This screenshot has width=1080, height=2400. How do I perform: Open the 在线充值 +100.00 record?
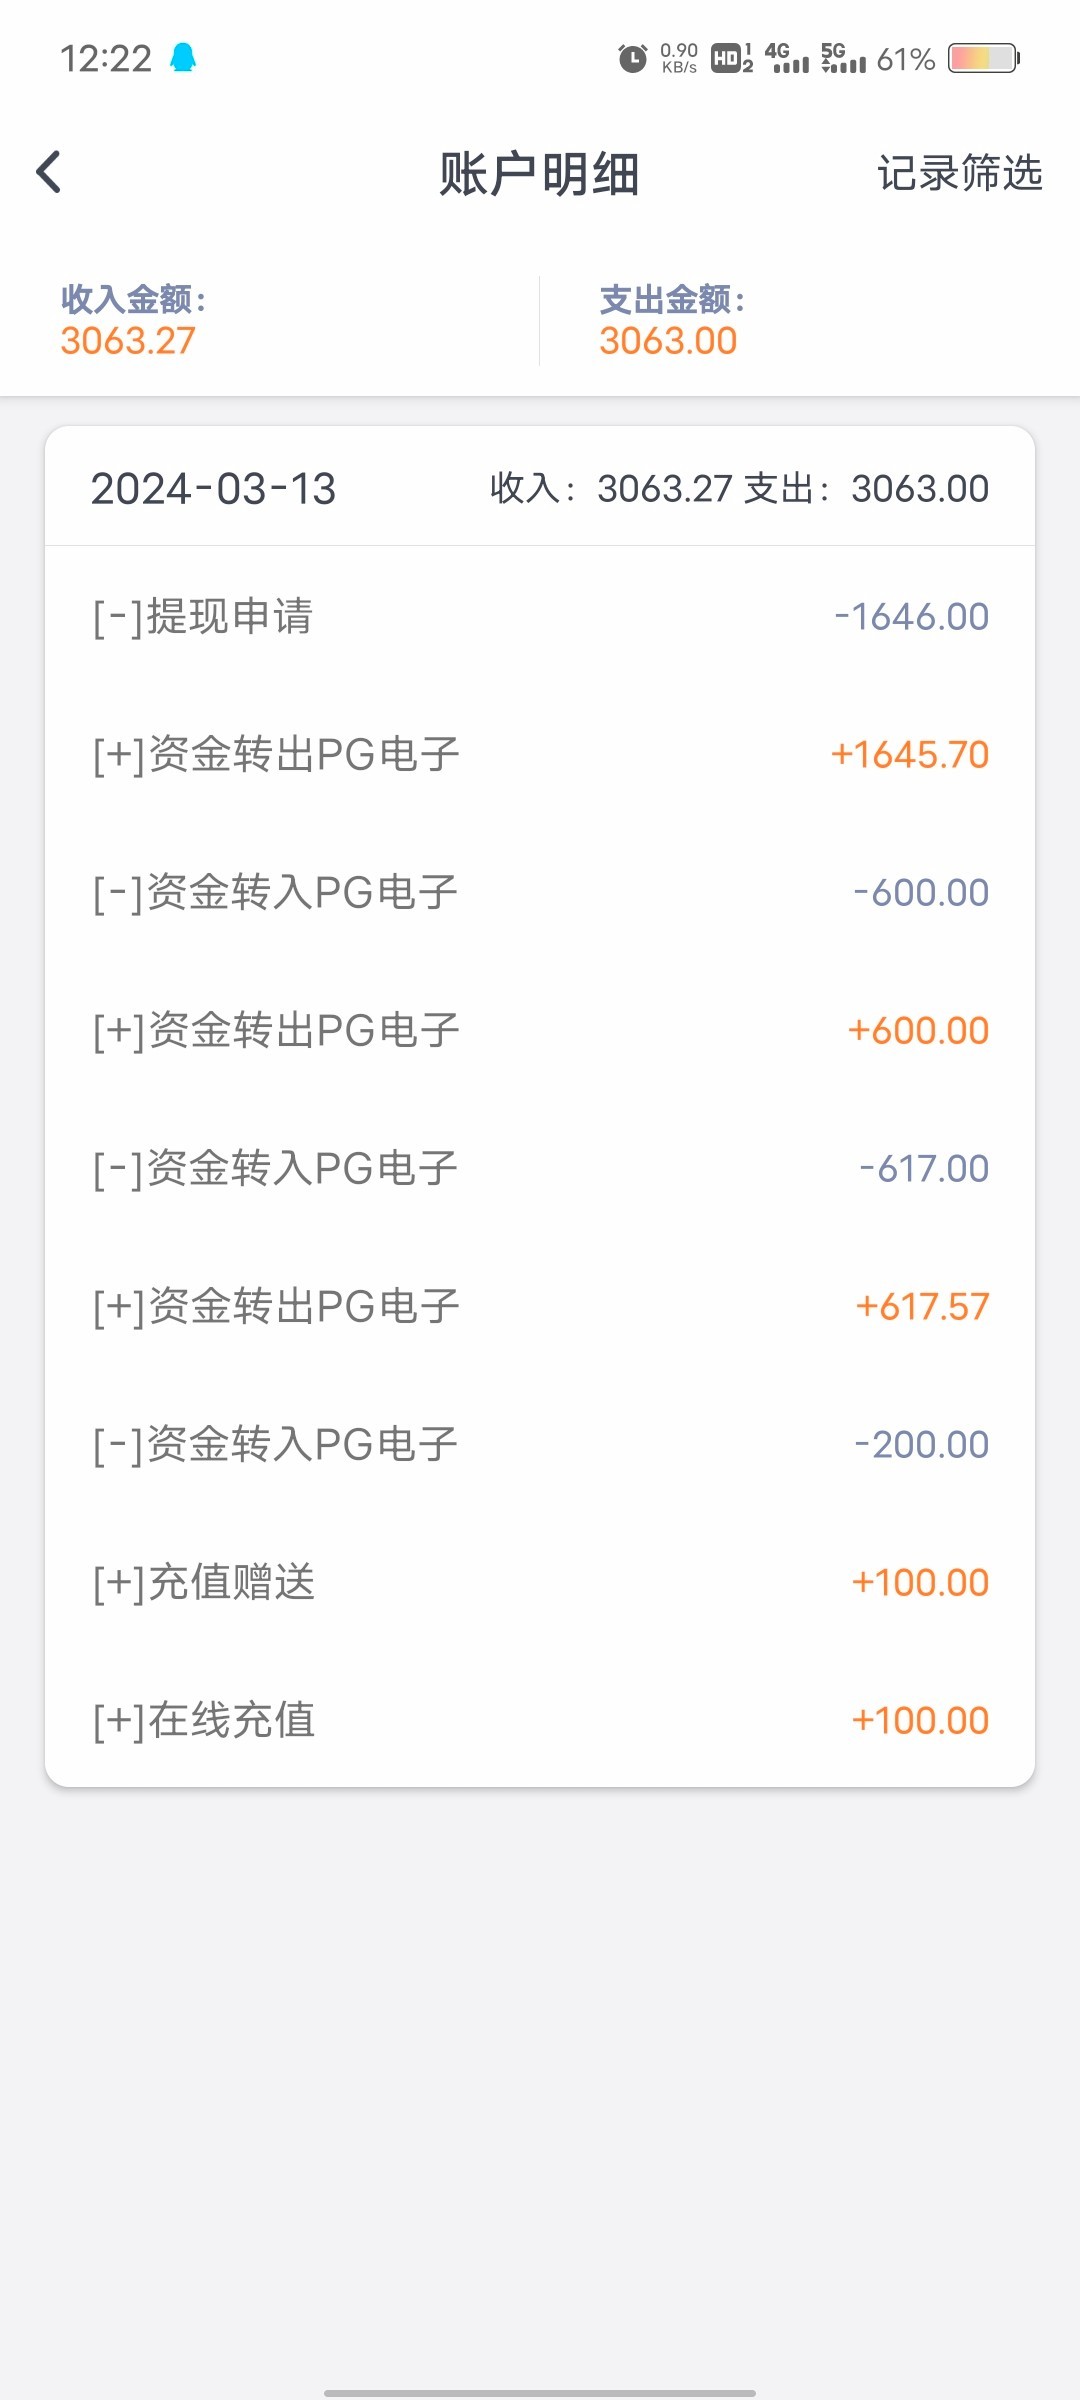click(540, 1720)
